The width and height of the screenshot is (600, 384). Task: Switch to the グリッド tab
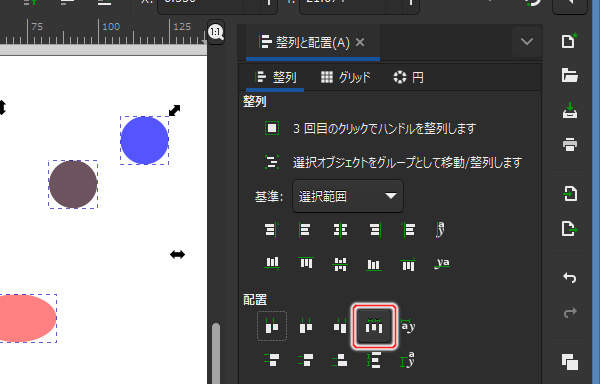tap(346, 78)
